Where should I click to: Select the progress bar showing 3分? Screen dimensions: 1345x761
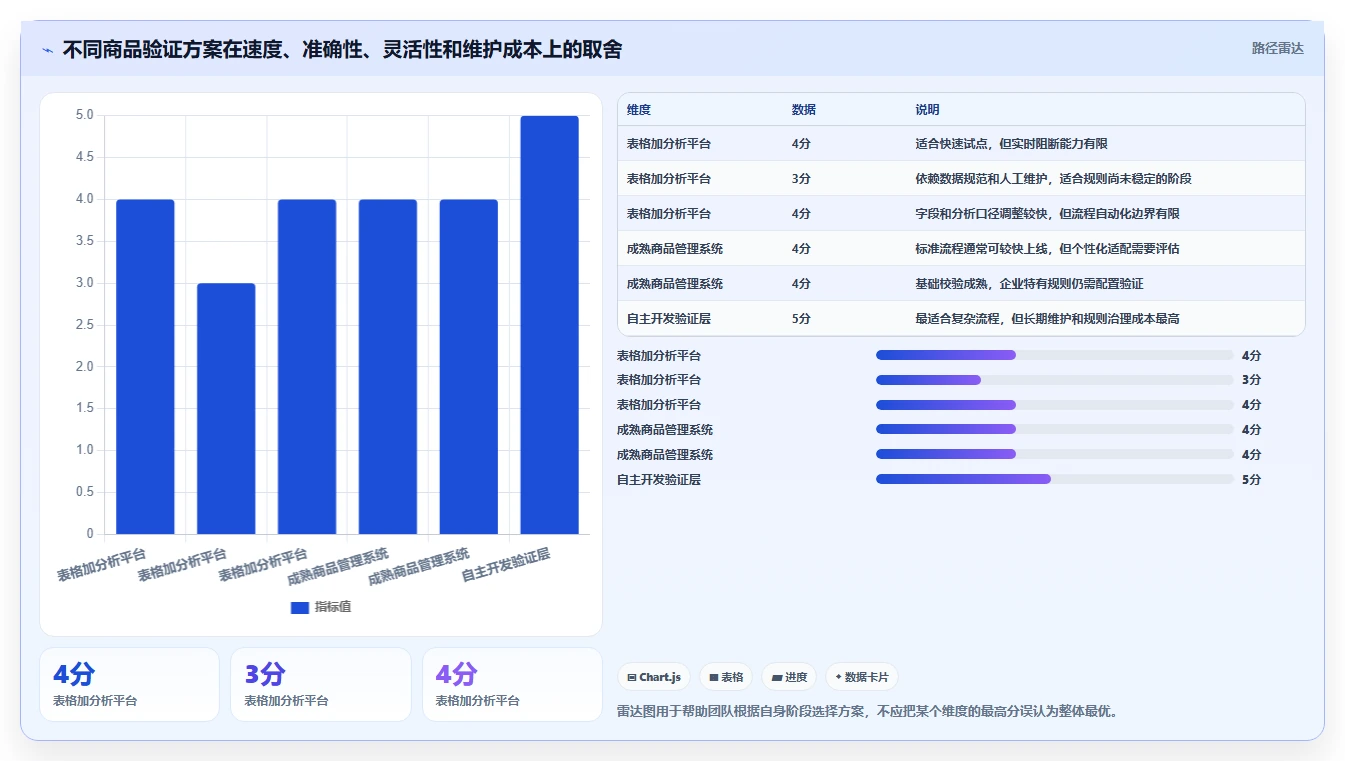tap(1055, 380)
